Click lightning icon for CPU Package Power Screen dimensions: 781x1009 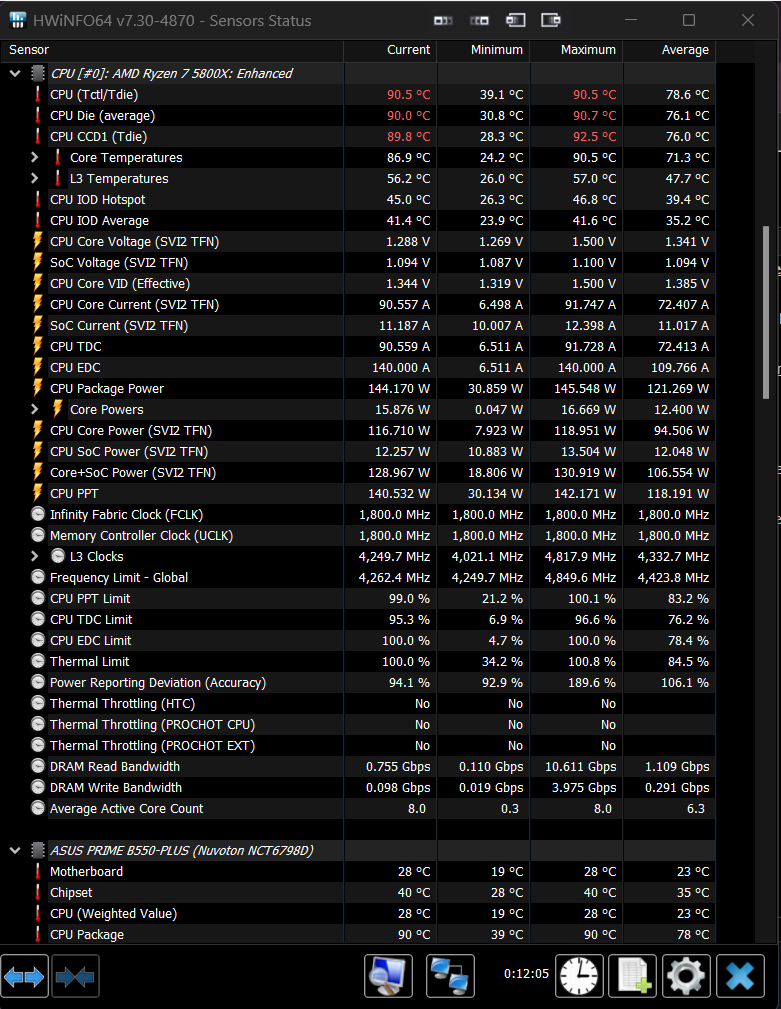tap(38, 388)
